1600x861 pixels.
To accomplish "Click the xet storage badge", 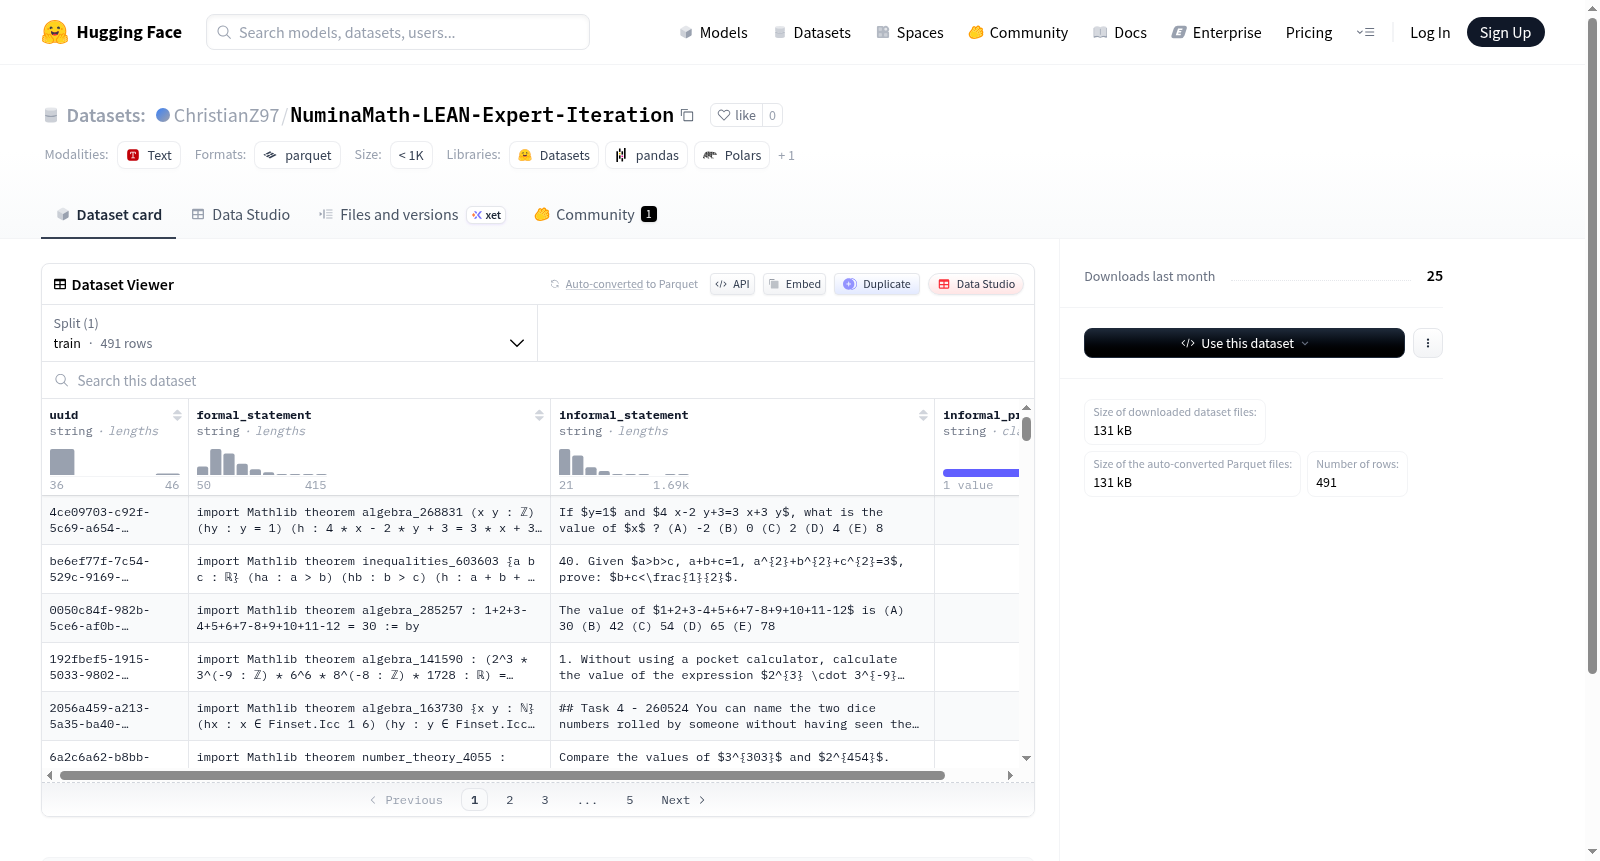I will (x=487, y=215).
